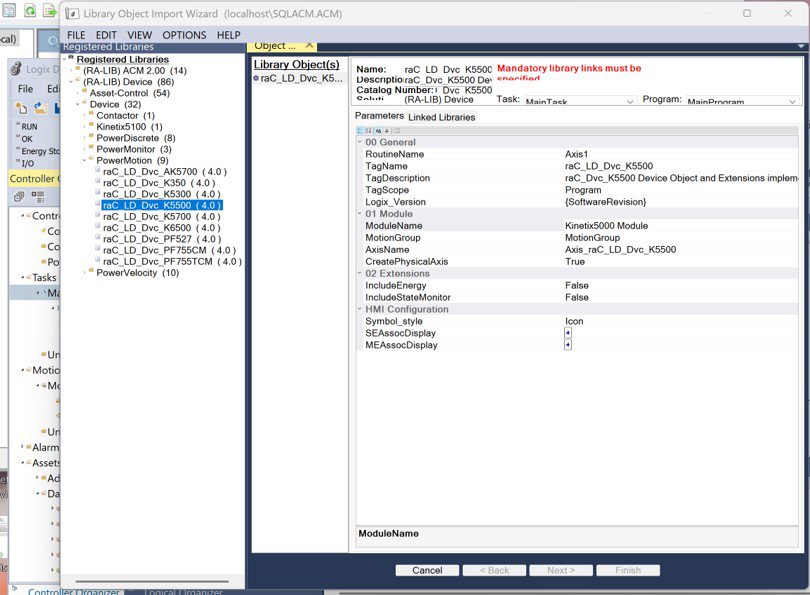Image resolution: width=810 pixels, height=595 pixels.
Task: Click the MEAssocDisplay value button
Action: [568, 345]
